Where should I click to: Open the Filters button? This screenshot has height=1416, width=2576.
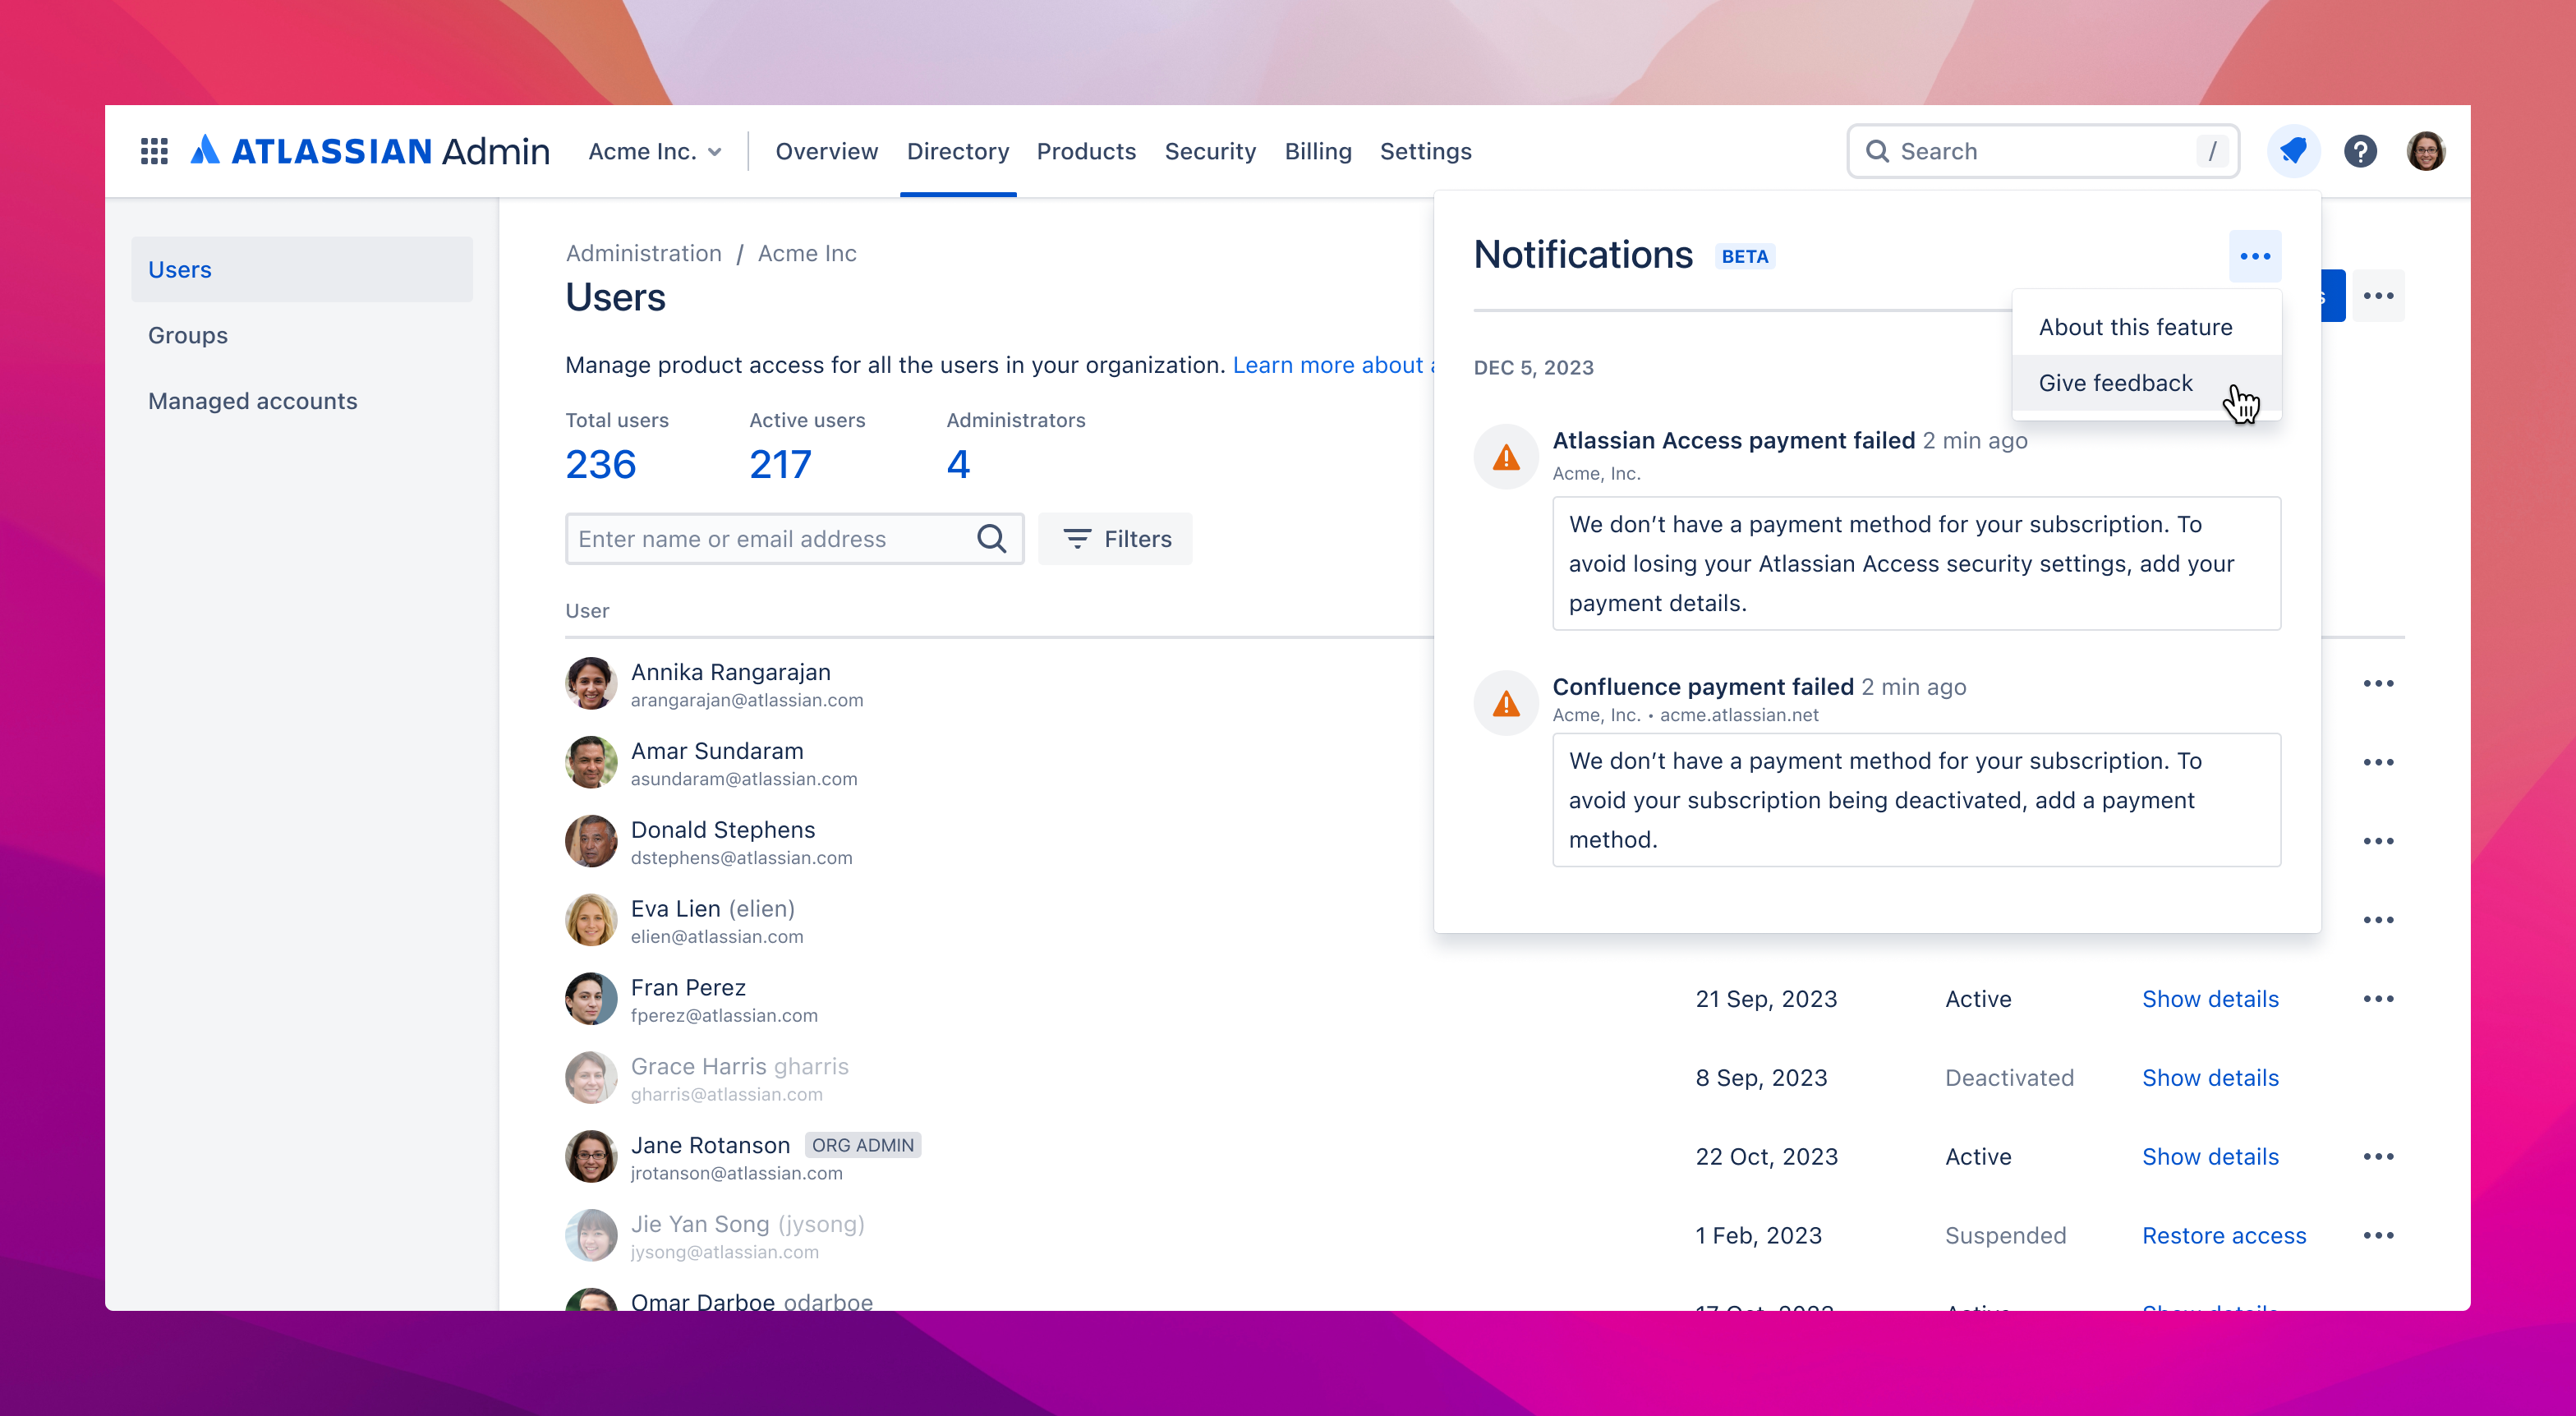(x=1115, y=539)
